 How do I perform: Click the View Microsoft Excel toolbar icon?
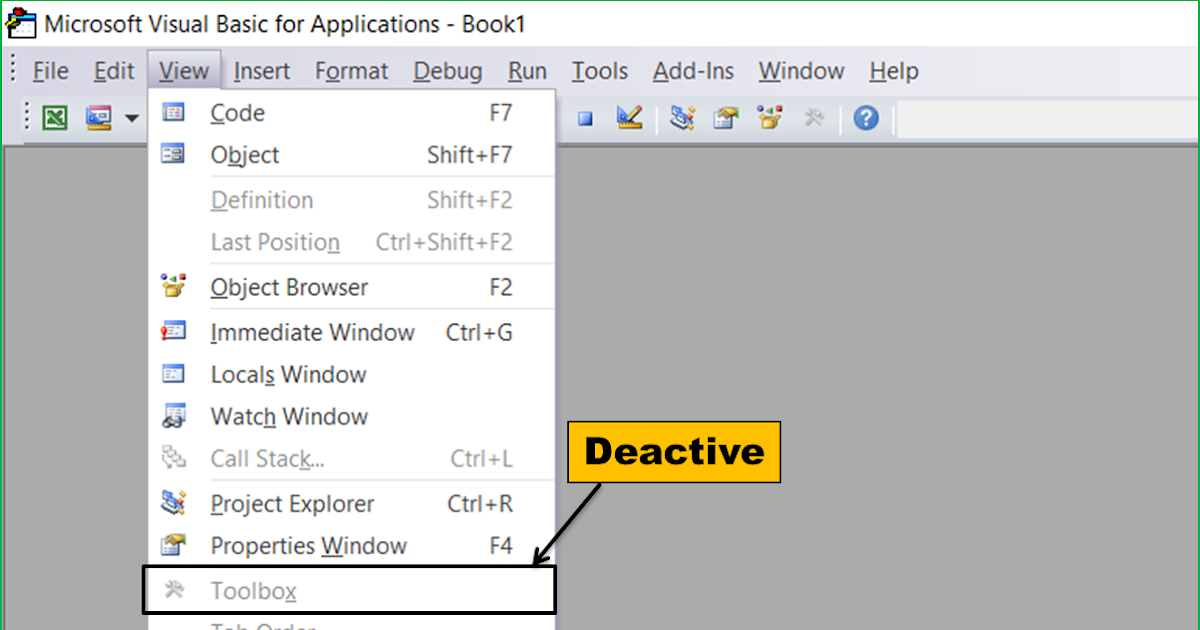pos(55,118)
